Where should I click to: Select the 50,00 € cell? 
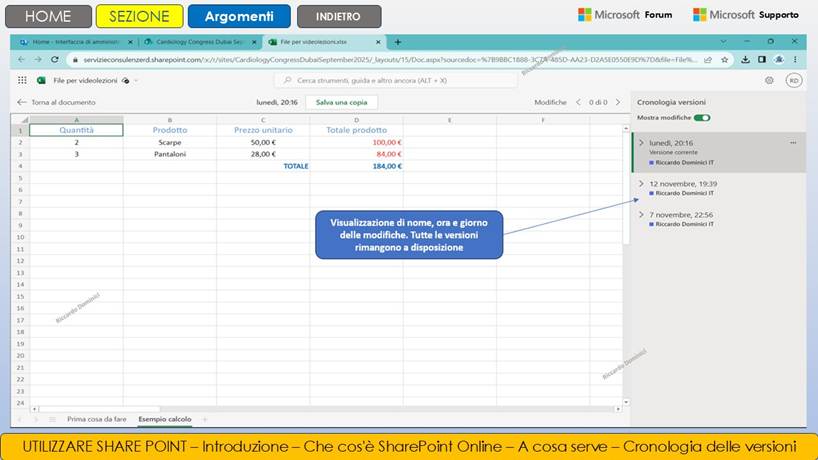pos(263,142)
